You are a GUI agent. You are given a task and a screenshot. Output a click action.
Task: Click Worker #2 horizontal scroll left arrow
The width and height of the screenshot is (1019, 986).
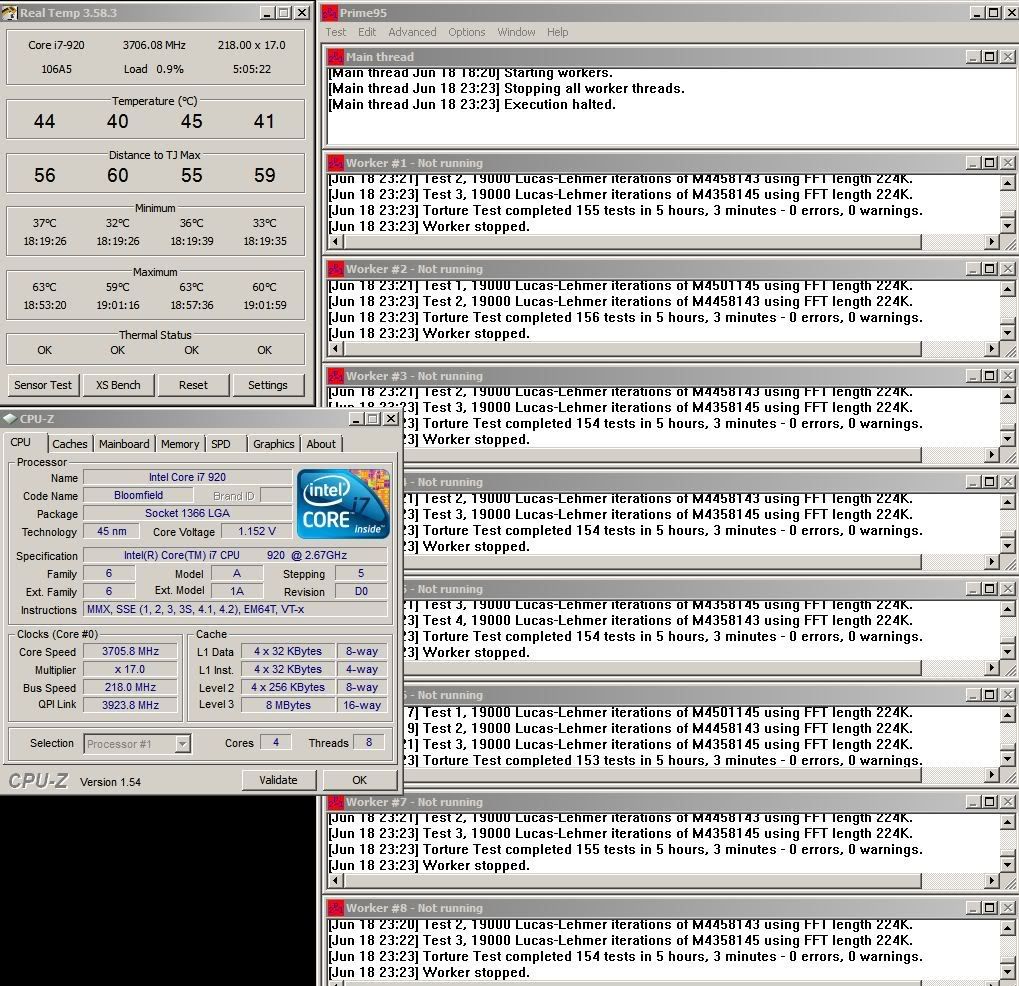[x=335, y=348]
